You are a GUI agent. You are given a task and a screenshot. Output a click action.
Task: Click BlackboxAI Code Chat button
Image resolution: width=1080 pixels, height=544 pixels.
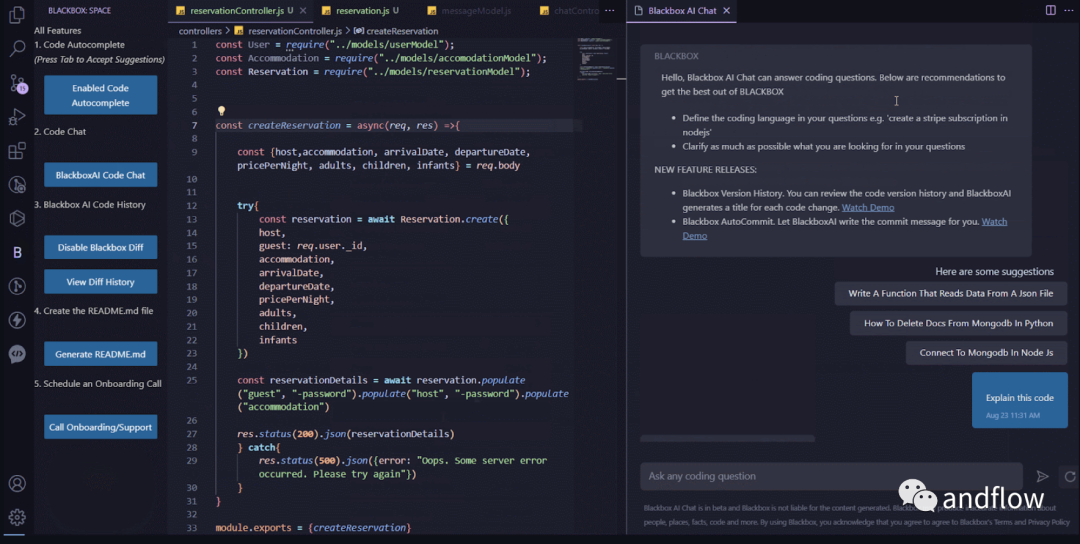(101, 175)
